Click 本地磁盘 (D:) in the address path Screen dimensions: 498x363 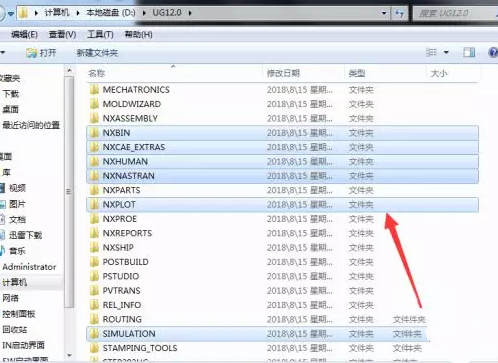[x=111, y=13]
